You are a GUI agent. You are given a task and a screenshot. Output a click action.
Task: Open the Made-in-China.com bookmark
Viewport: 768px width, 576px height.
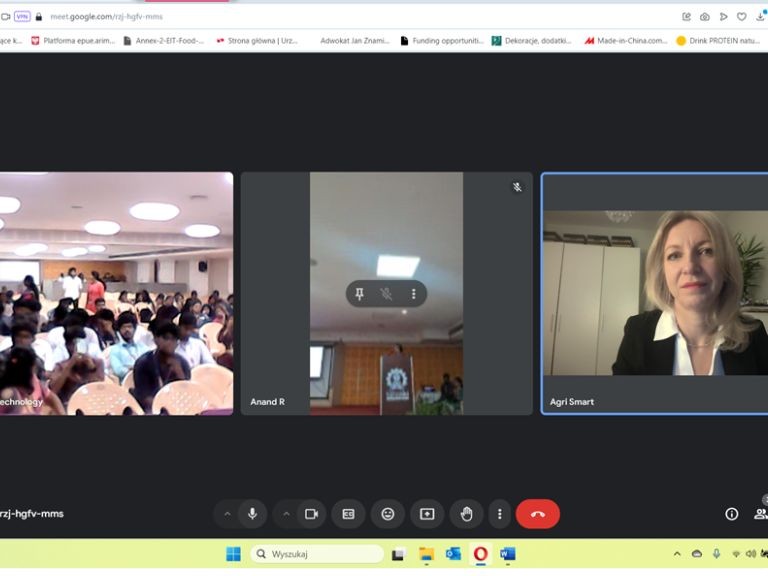click(625, 41)
